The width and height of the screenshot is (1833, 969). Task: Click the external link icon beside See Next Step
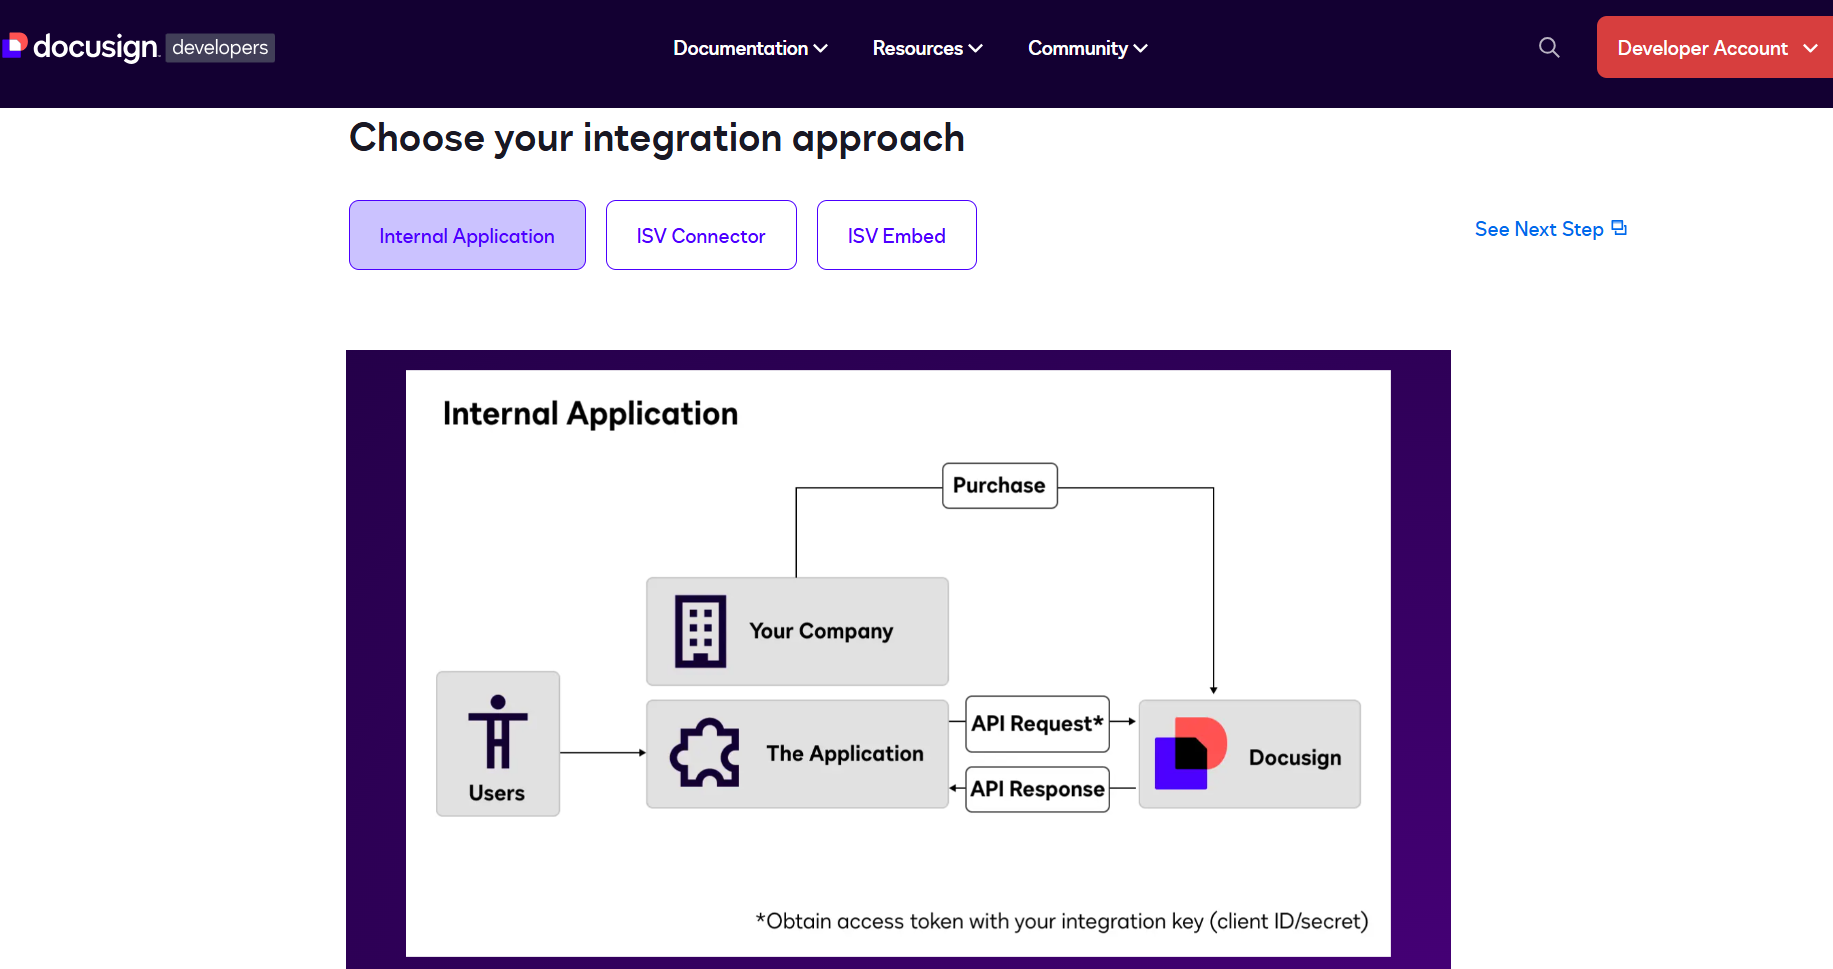coord(1619,228)
